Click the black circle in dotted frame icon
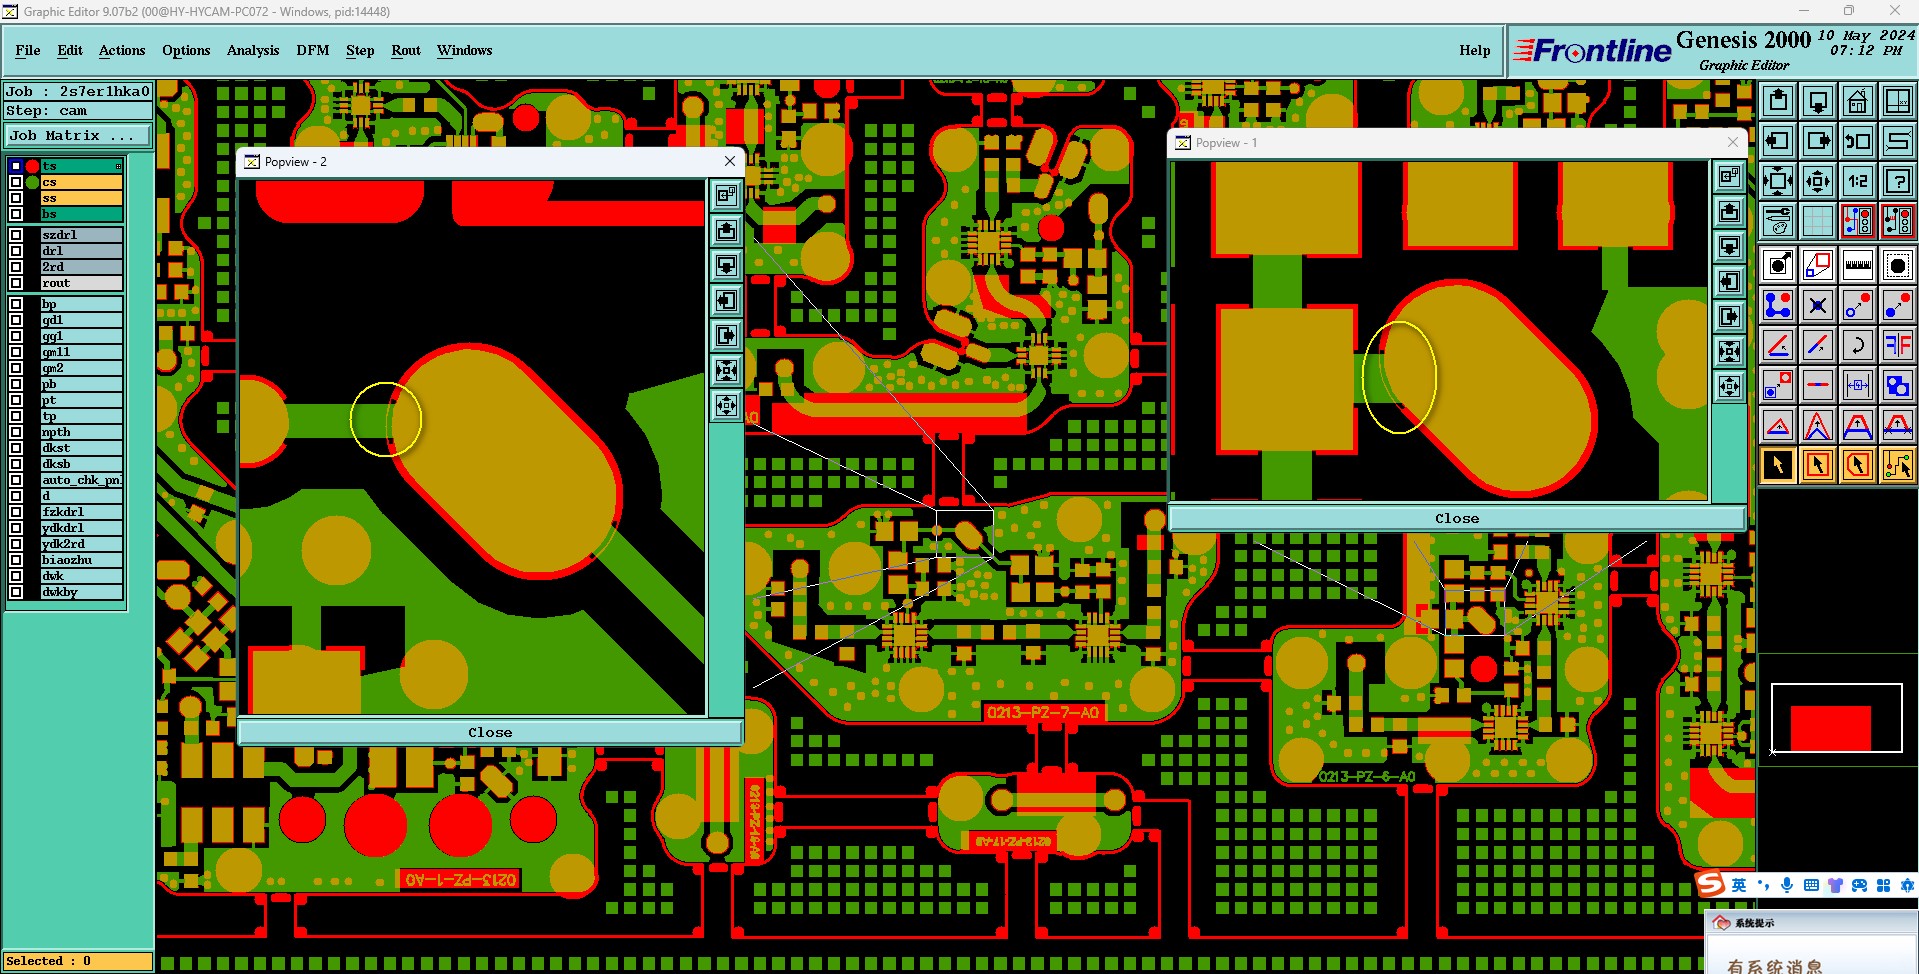 tap(1898, 265)
